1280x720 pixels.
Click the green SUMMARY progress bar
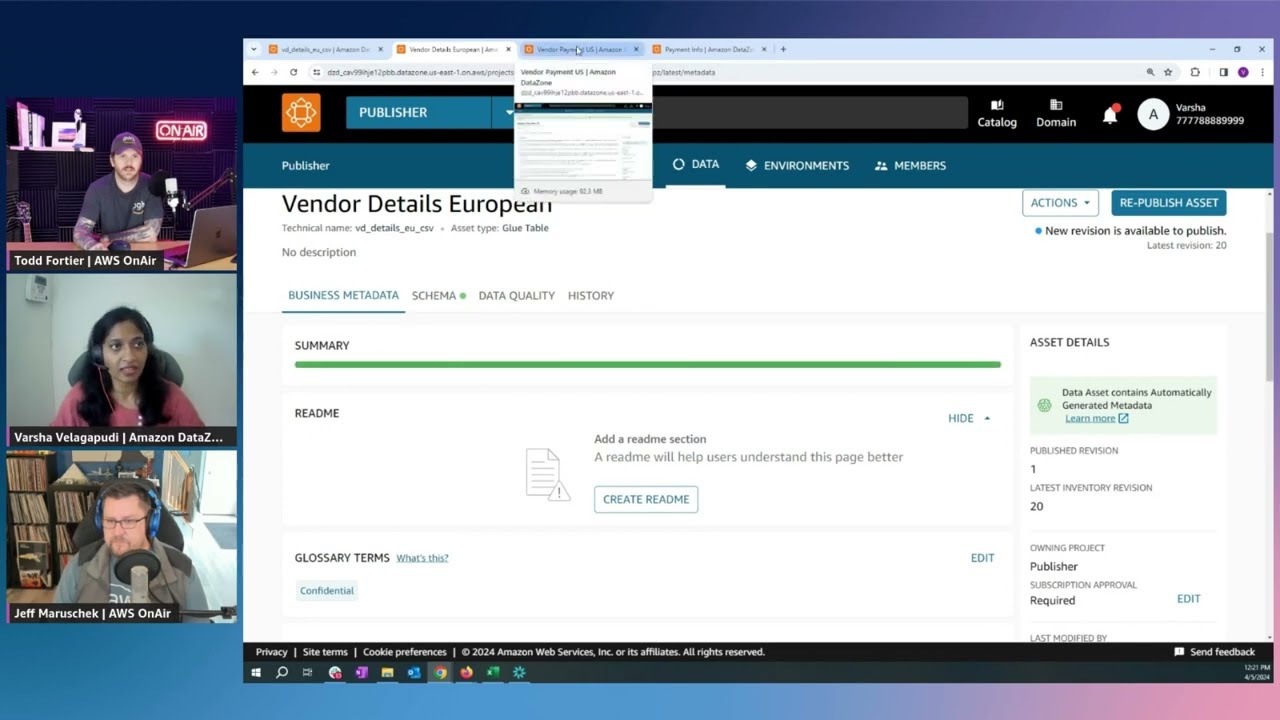[648, 365]
